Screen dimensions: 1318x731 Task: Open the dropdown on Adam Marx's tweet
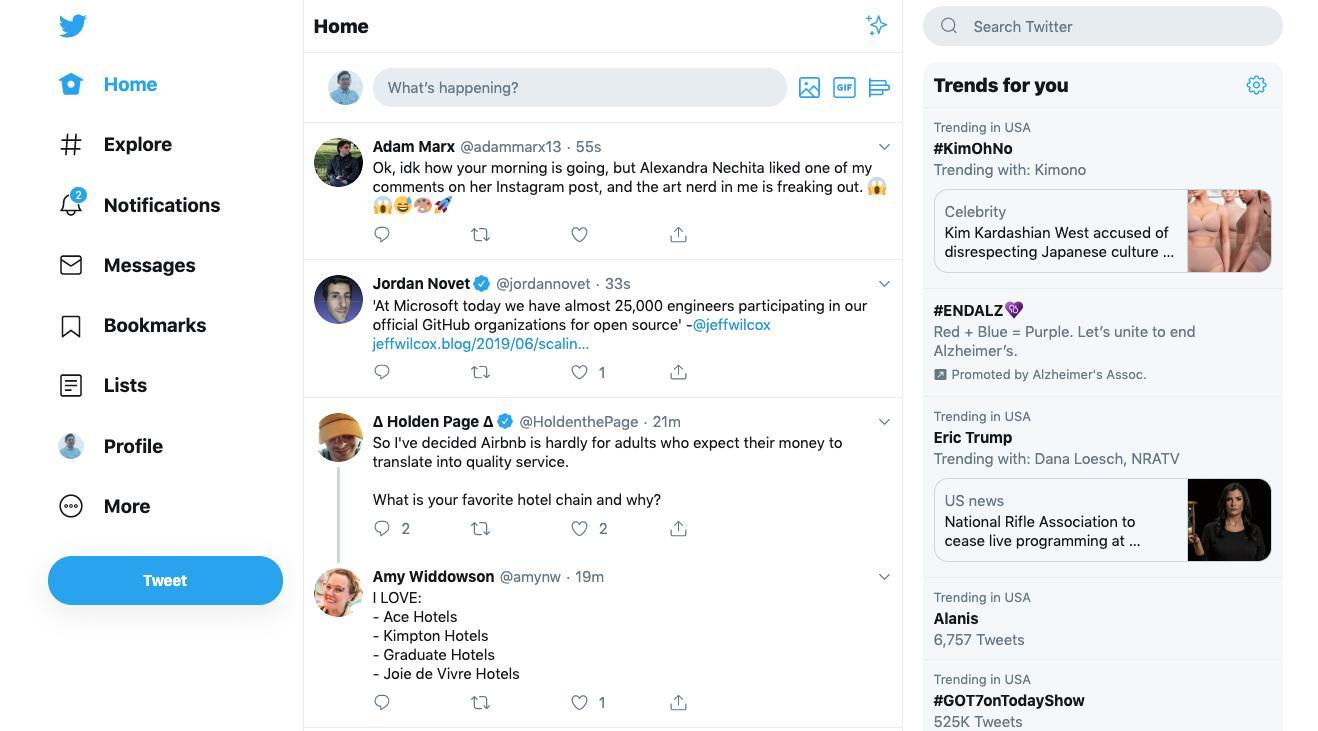pos(884,146)
